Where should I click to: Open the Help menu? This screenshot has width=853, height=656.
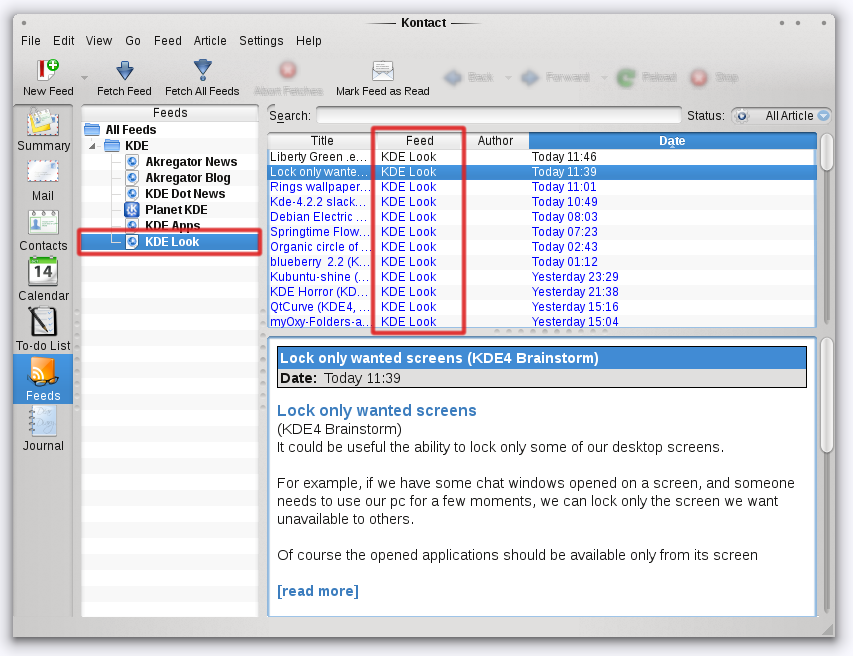pyautogui.click(x=308, y=41)
